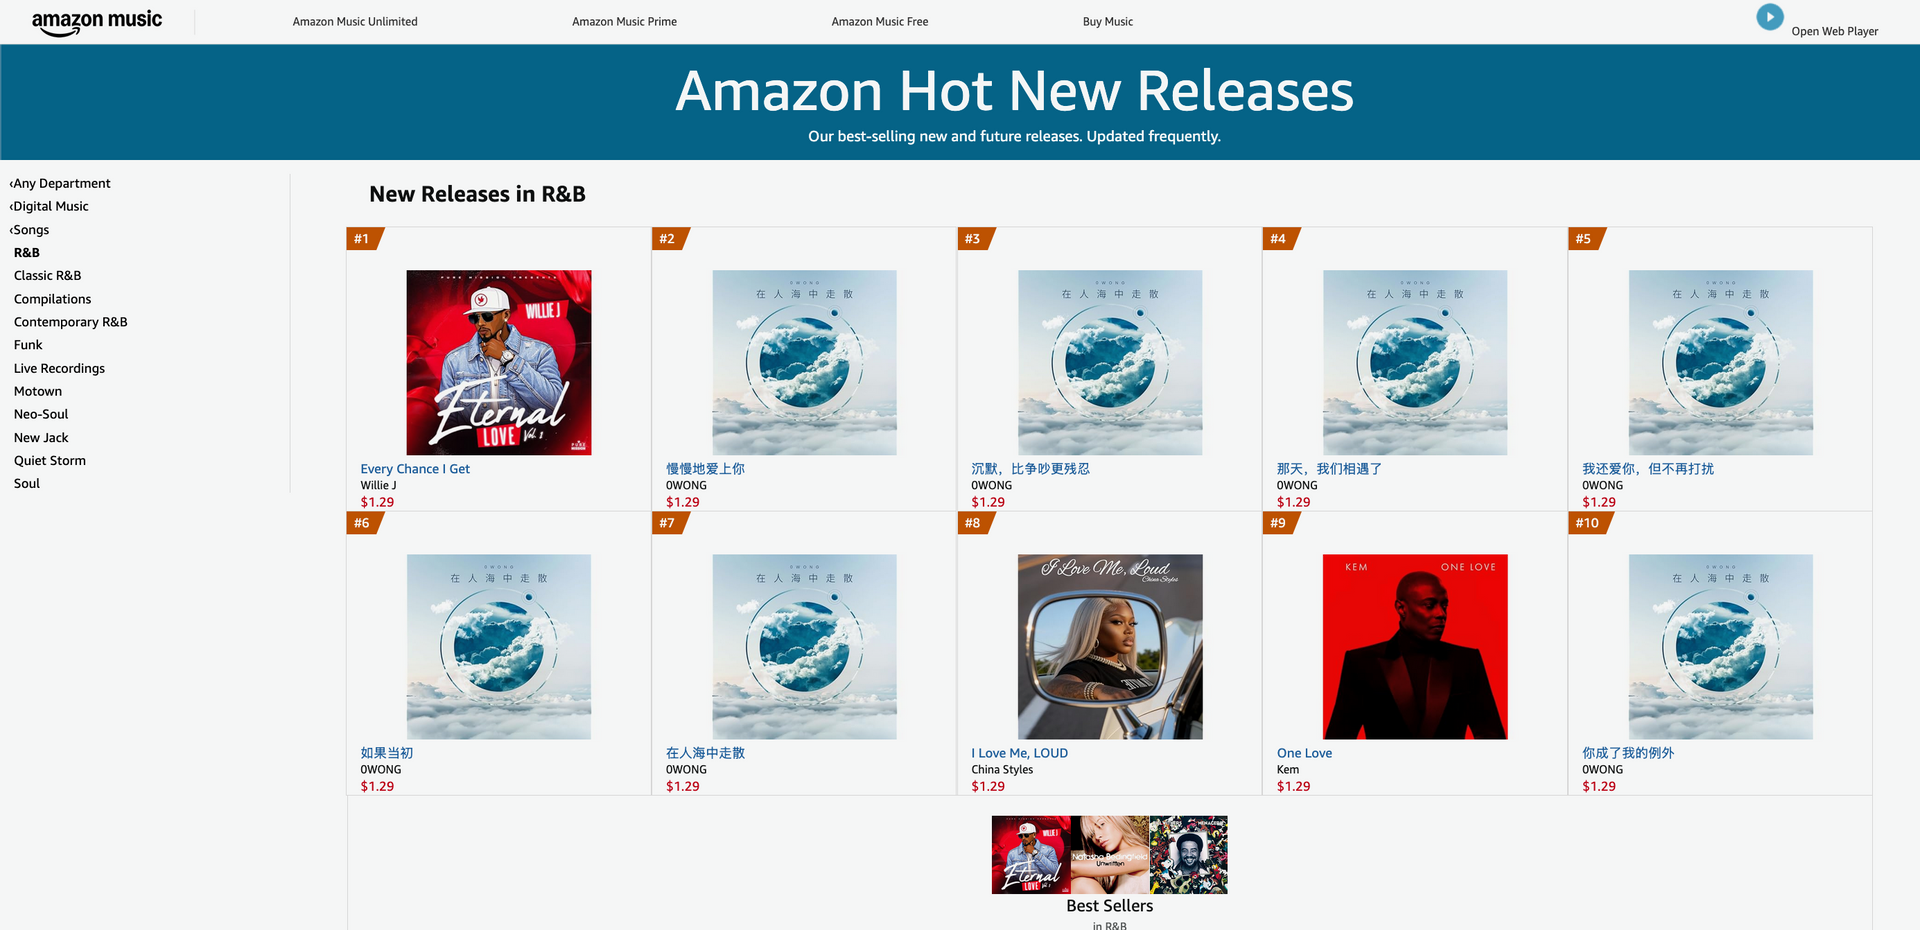
Task: Open the Amazon Music Unlimited tab
Action: tap(355, 21)
